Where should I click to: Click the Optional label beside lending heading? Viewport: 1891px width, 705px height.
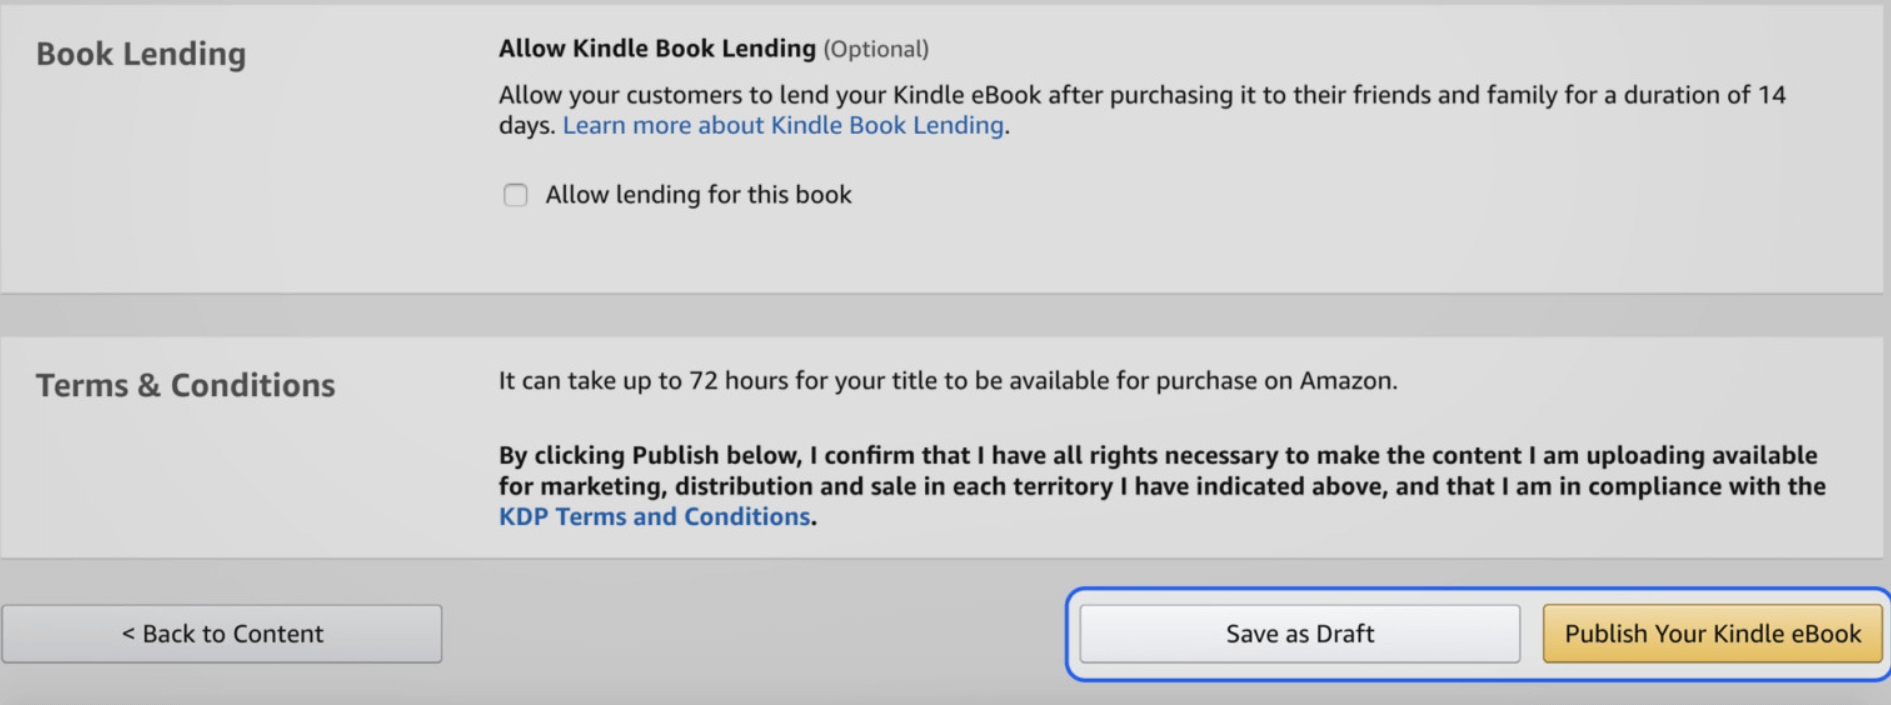[877, 48]
